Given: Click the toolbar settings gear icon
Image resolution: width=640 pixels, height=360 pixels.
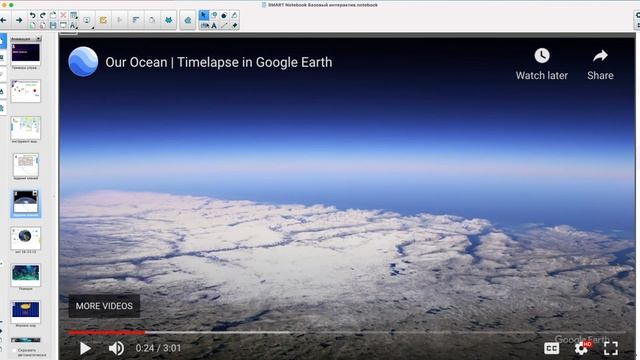Looking at the screenshot, I should (638, 15).
